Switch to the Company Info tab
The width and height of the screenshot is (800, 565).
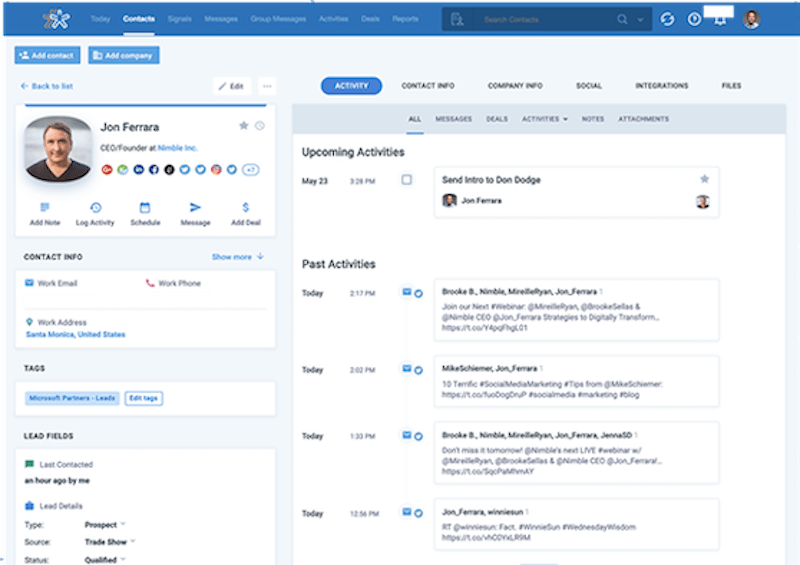515,86
